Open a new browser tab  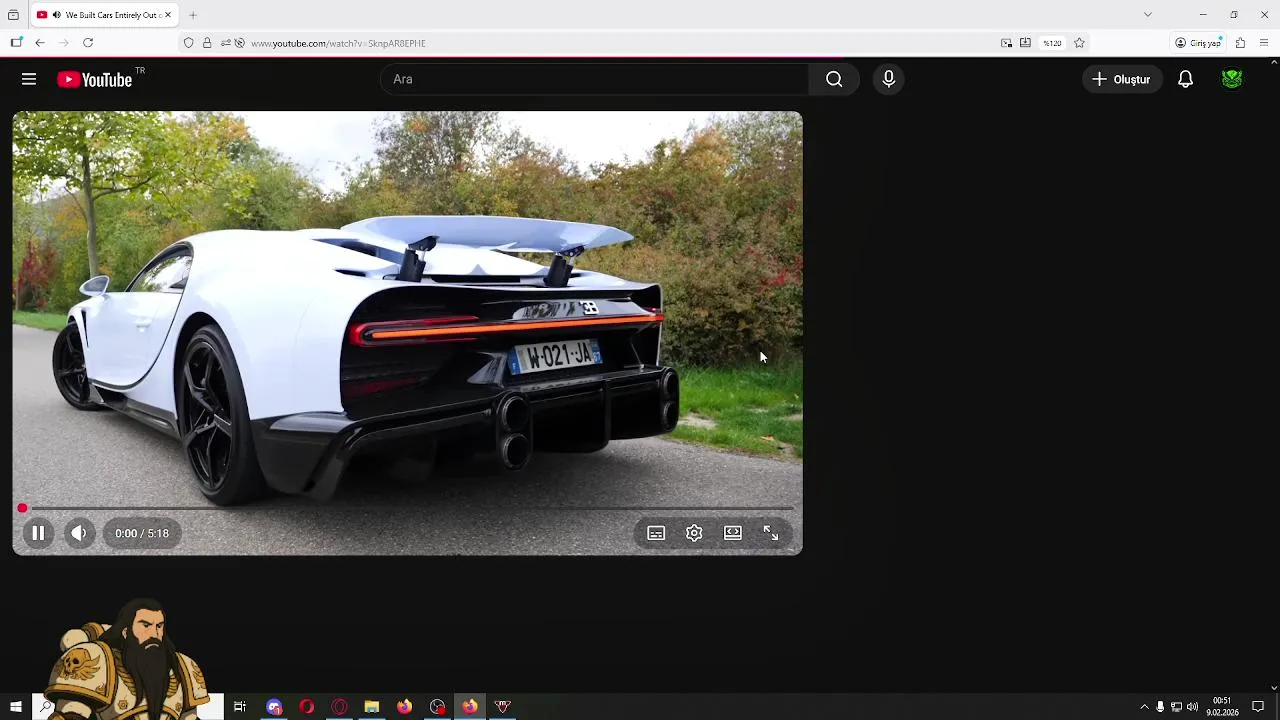tap(193, 15)
